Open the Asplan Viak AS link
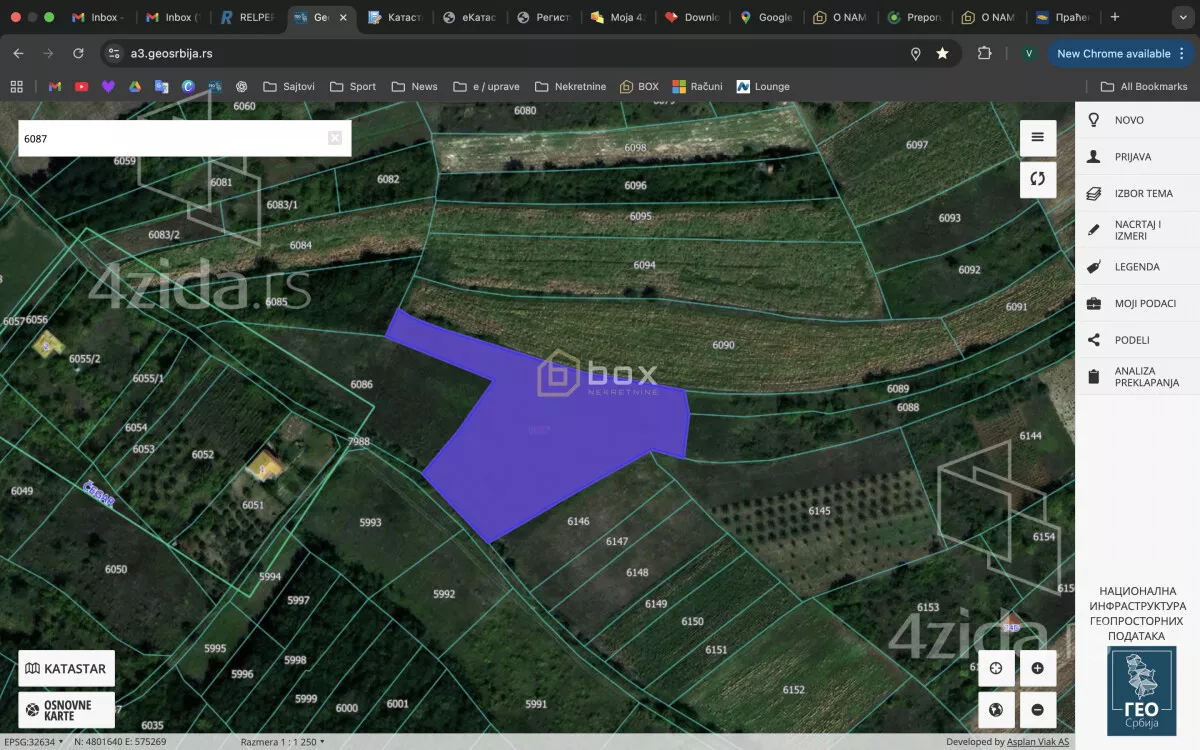 (1040, 742)
